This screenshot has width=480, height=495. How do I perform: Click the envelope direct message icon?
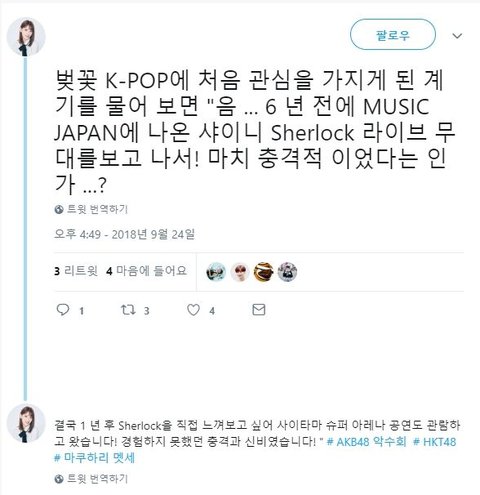pos(259,310)
